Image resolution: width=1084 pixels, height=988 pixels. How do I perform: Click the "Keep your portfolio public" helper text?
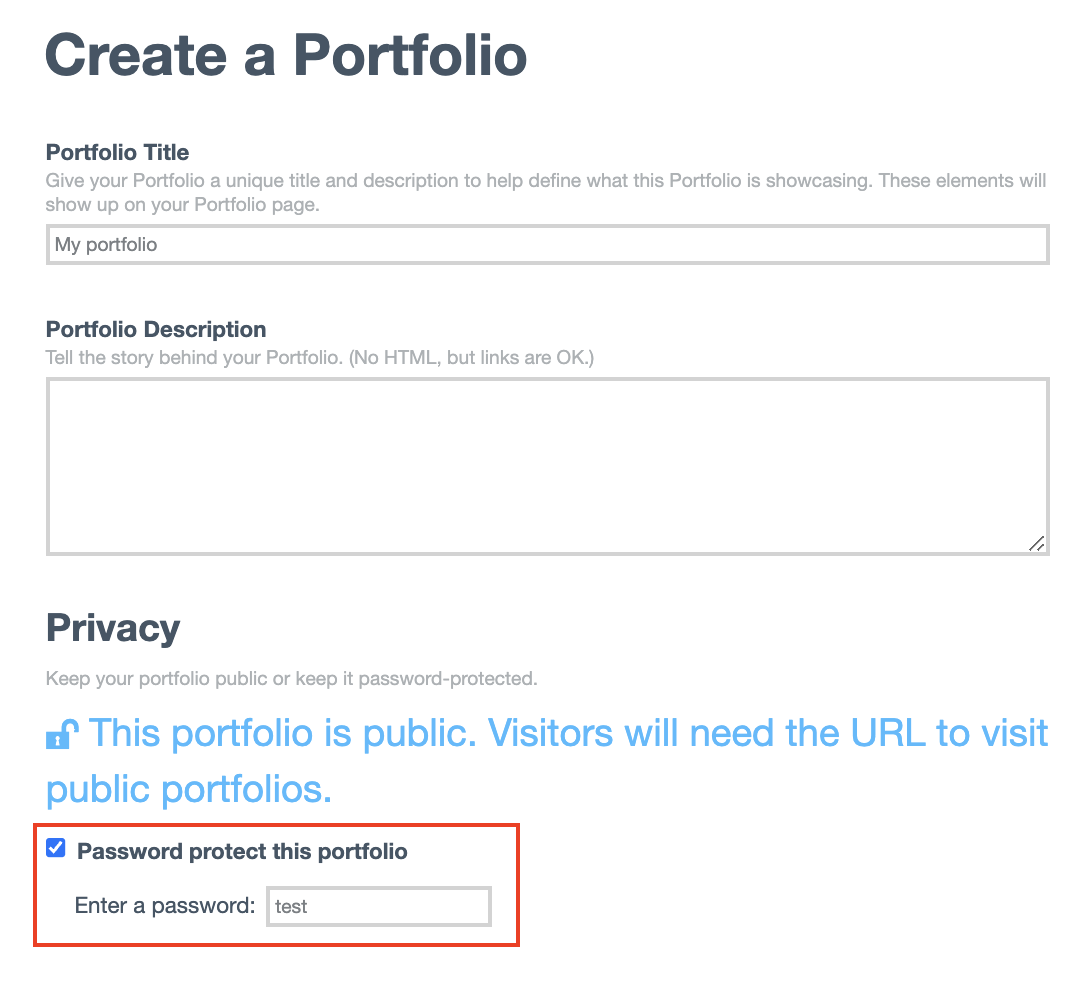click(x=291, y=679)
